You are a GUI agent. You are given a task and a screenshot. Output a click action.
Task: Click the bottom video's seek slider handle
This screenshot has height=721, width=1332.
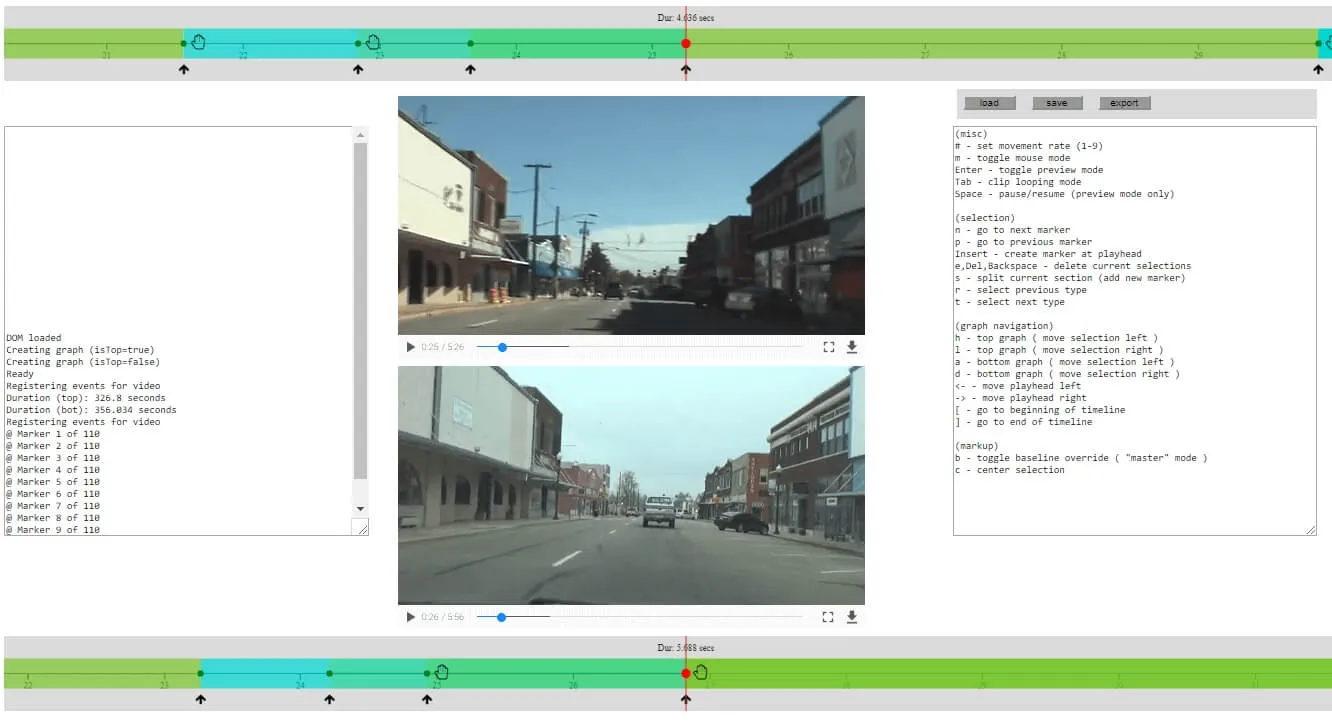(x=501, y=617)
